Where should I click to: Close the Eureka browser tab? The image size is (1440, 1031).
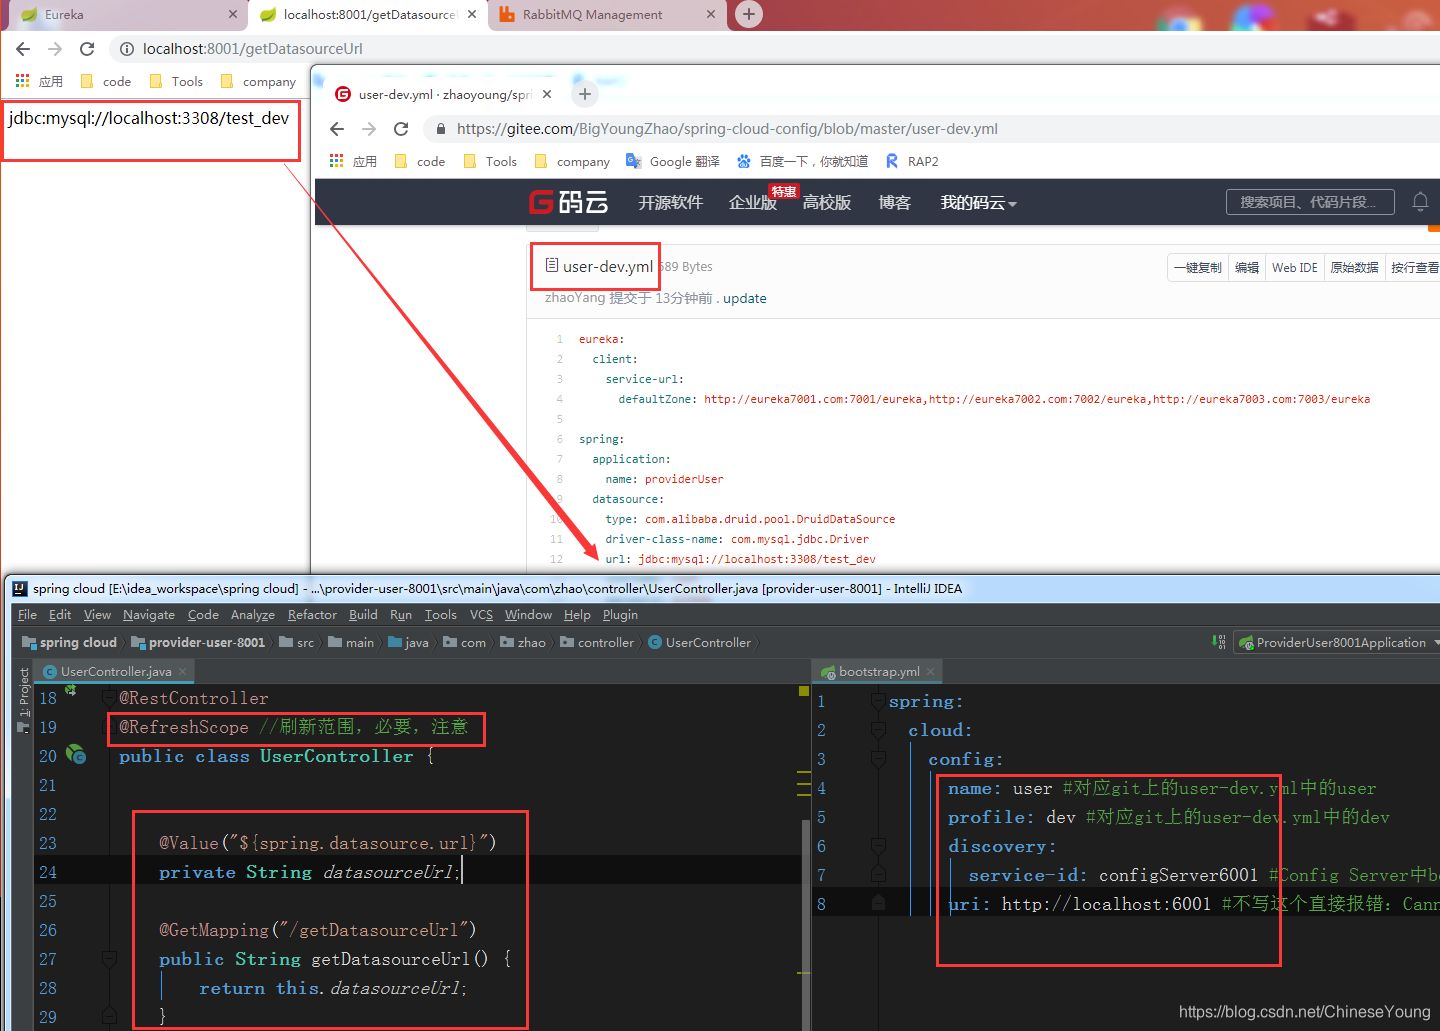coord(232,15)
